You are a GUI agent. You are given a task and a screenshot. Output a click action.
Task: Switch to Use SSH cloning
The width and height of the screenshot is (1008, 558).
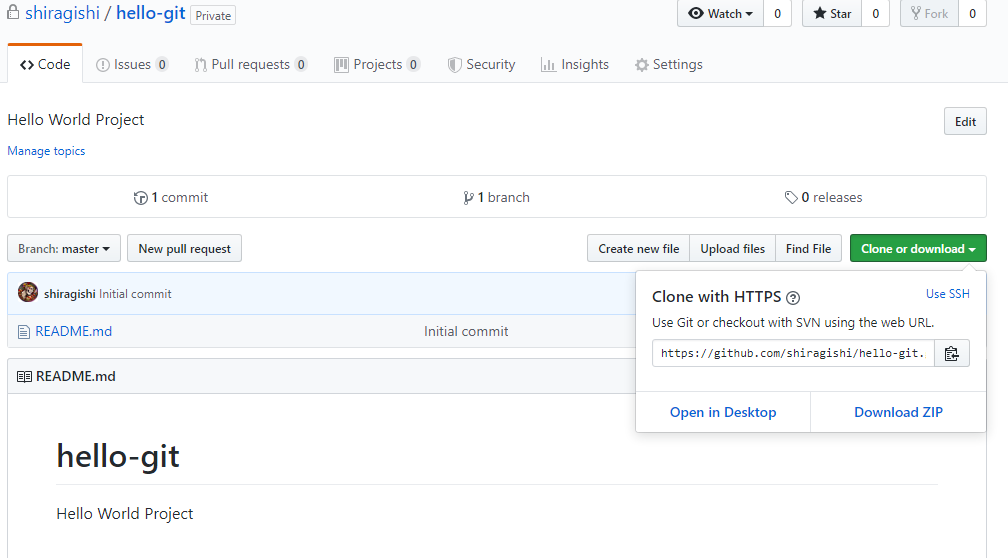point(948,294)
